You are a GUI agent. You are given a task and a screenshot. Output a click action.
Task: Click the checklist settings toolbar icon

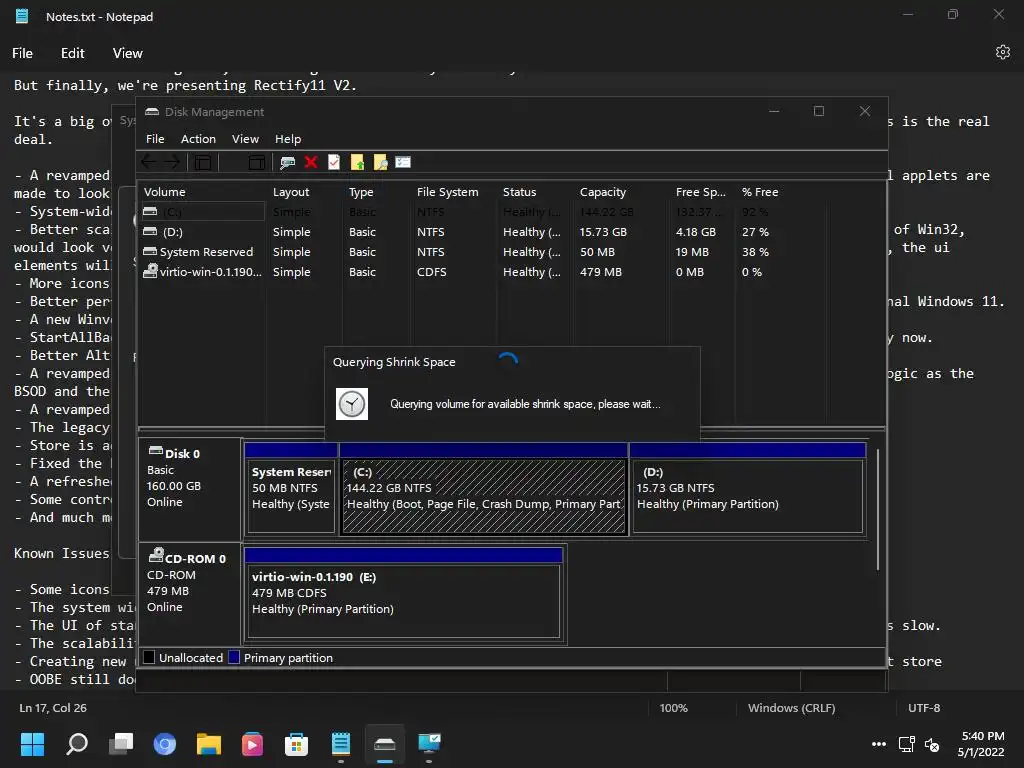(x=403, y=162)
